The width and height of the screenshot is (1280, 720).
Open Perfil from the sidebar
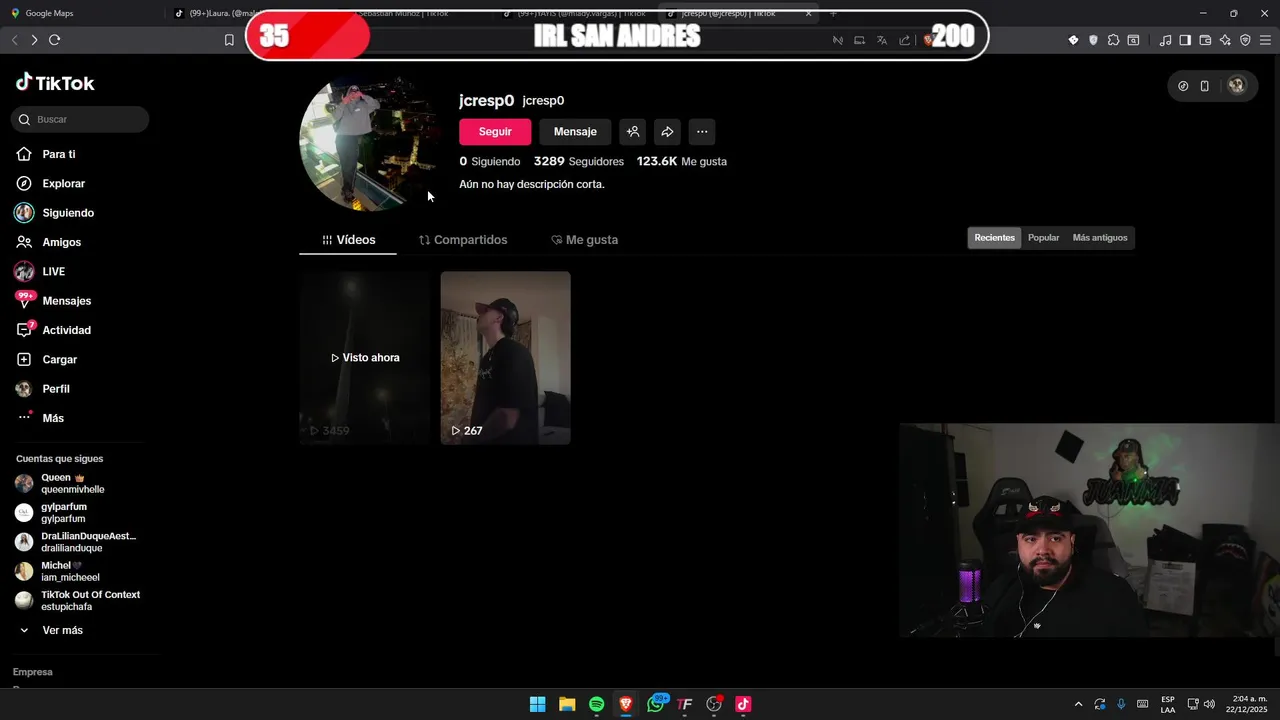click(43, 389)
